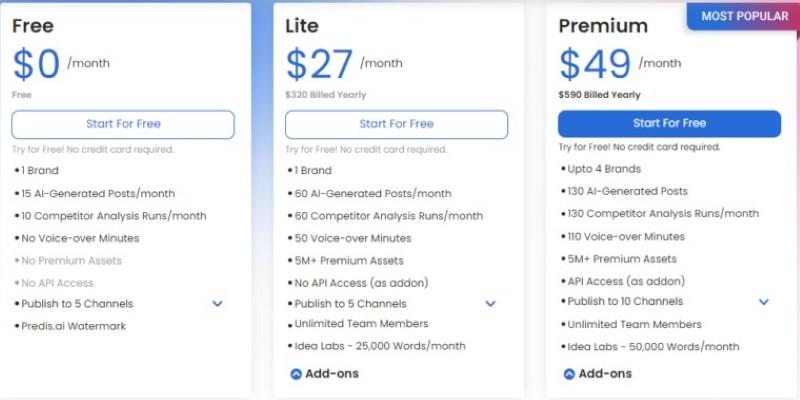Click the MOST POPULAR badge
This screenshot has width=800, height=400.
click(743, 16)
